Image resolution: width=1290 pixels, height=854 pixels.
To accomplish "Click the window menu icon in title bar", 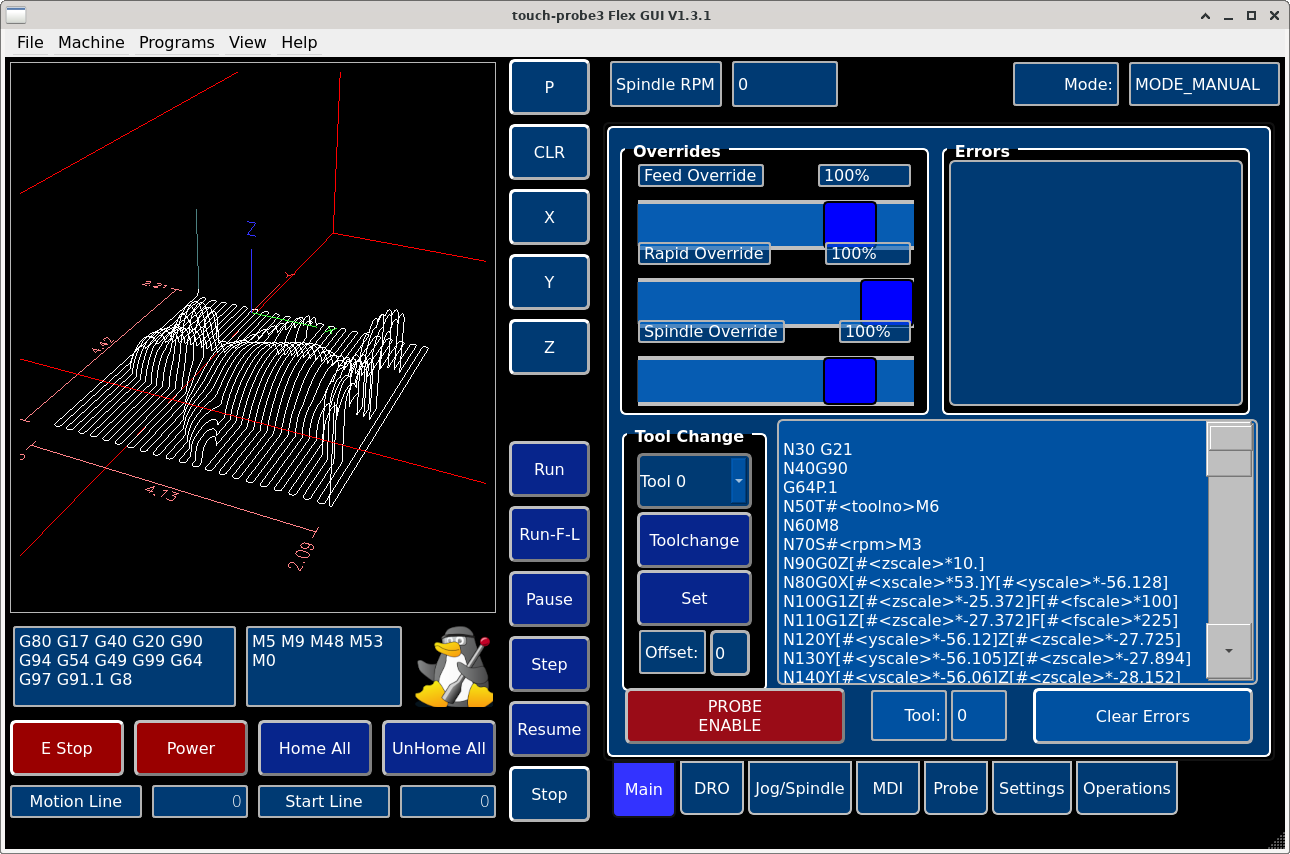I will click(18, 15).
